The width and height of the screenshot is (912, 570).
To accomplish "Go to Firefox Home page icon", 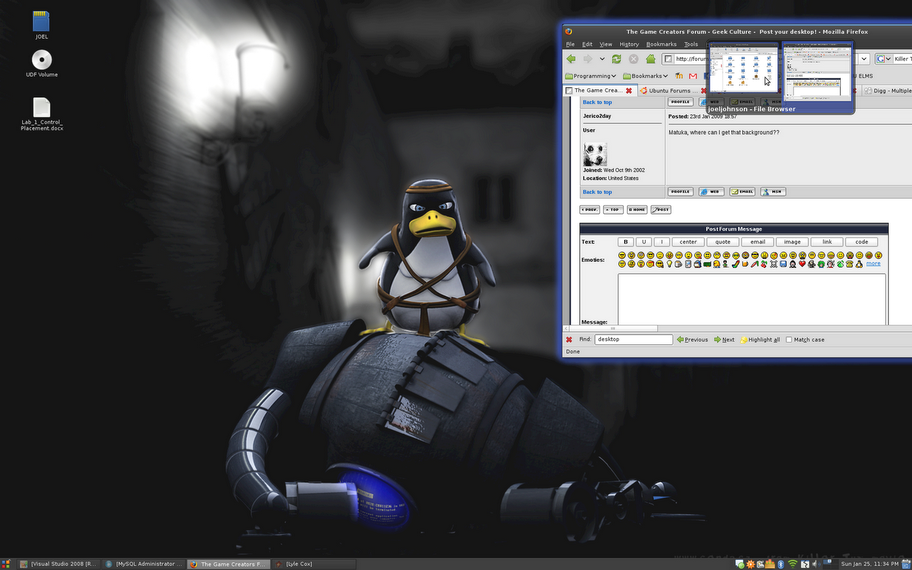I will (x=650, y=59).
